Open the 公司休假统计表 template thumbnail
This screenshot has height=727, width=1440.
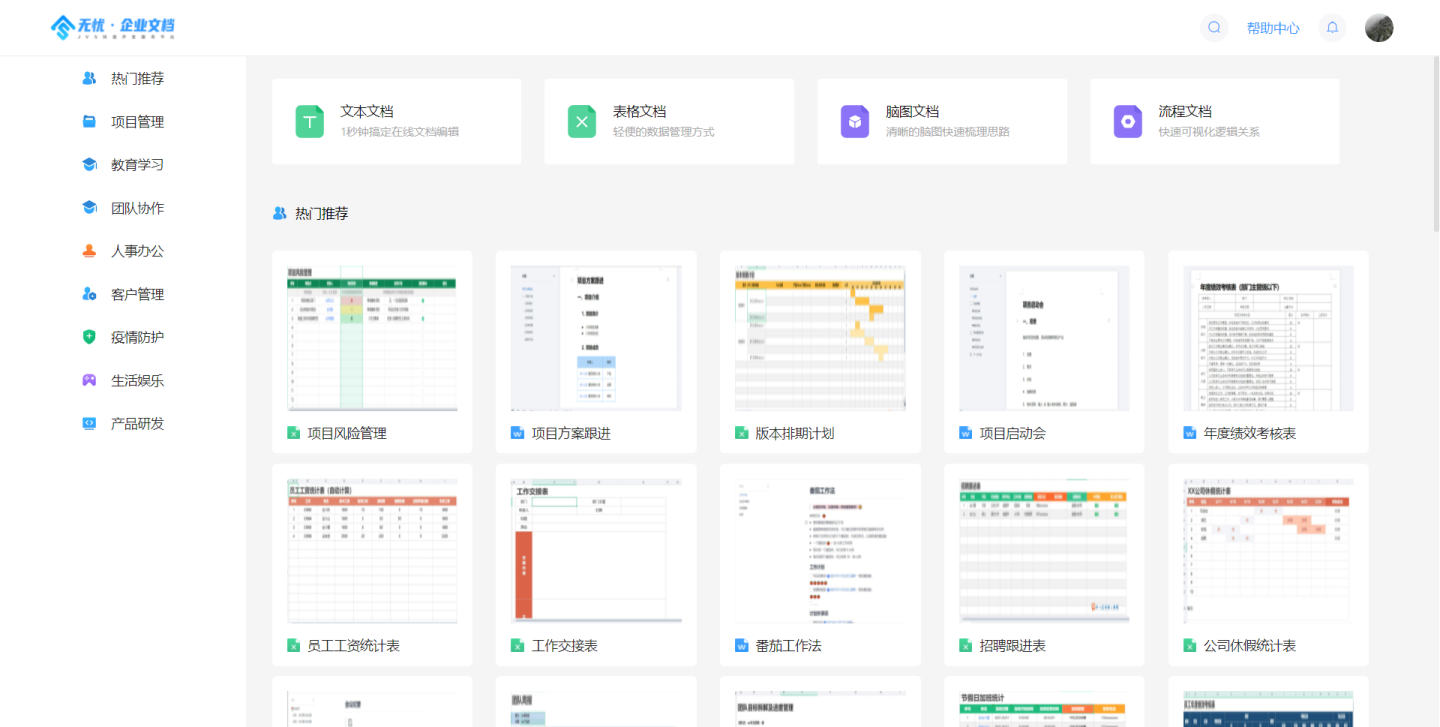coord(1268,551)
